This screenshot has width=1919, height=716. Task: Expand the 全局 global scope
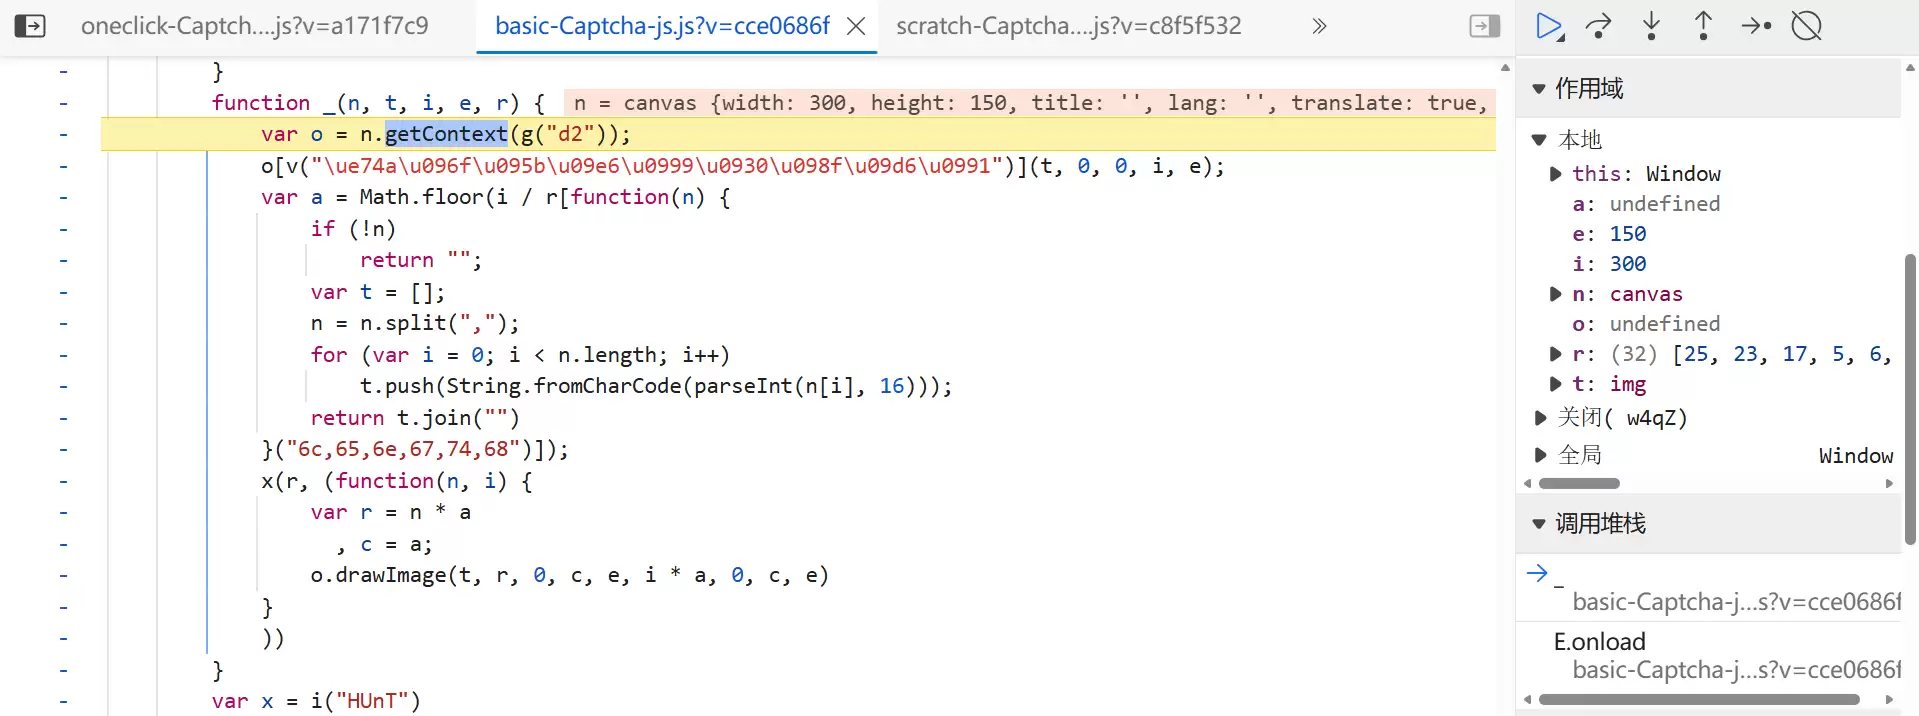click(1540, 456)
